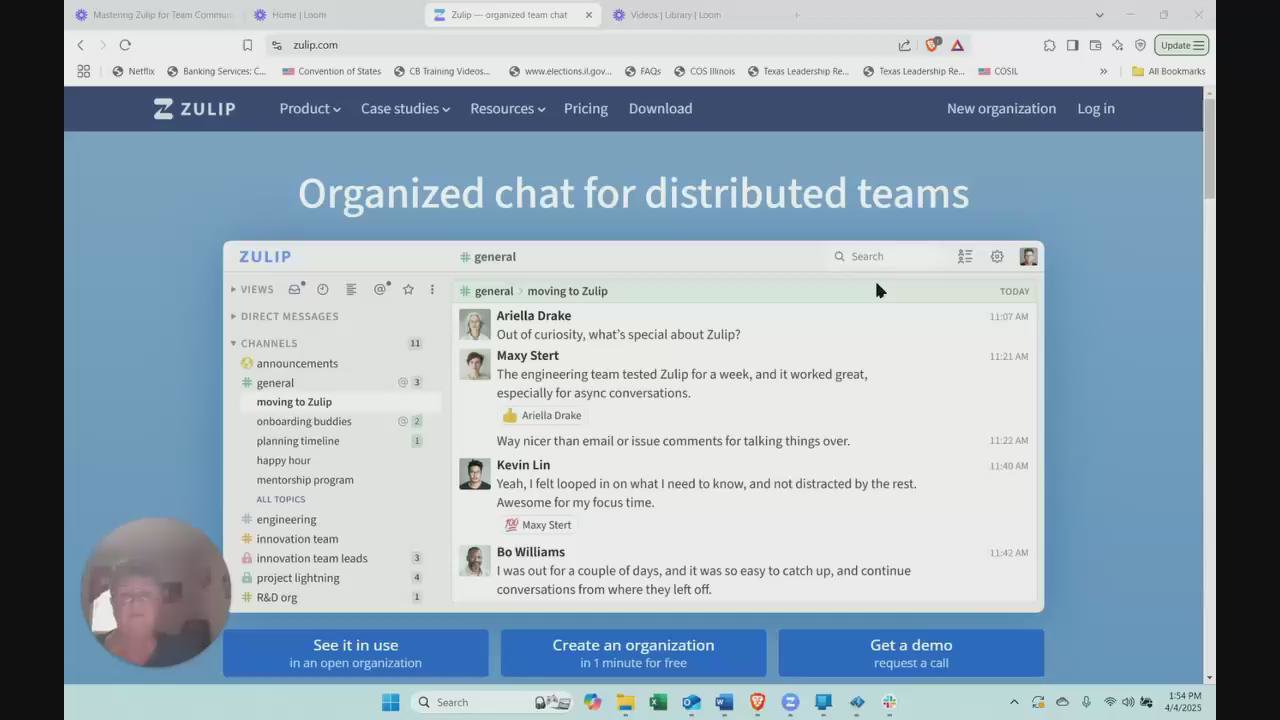Open the All Bookmarks folder

pos(1168,71)
